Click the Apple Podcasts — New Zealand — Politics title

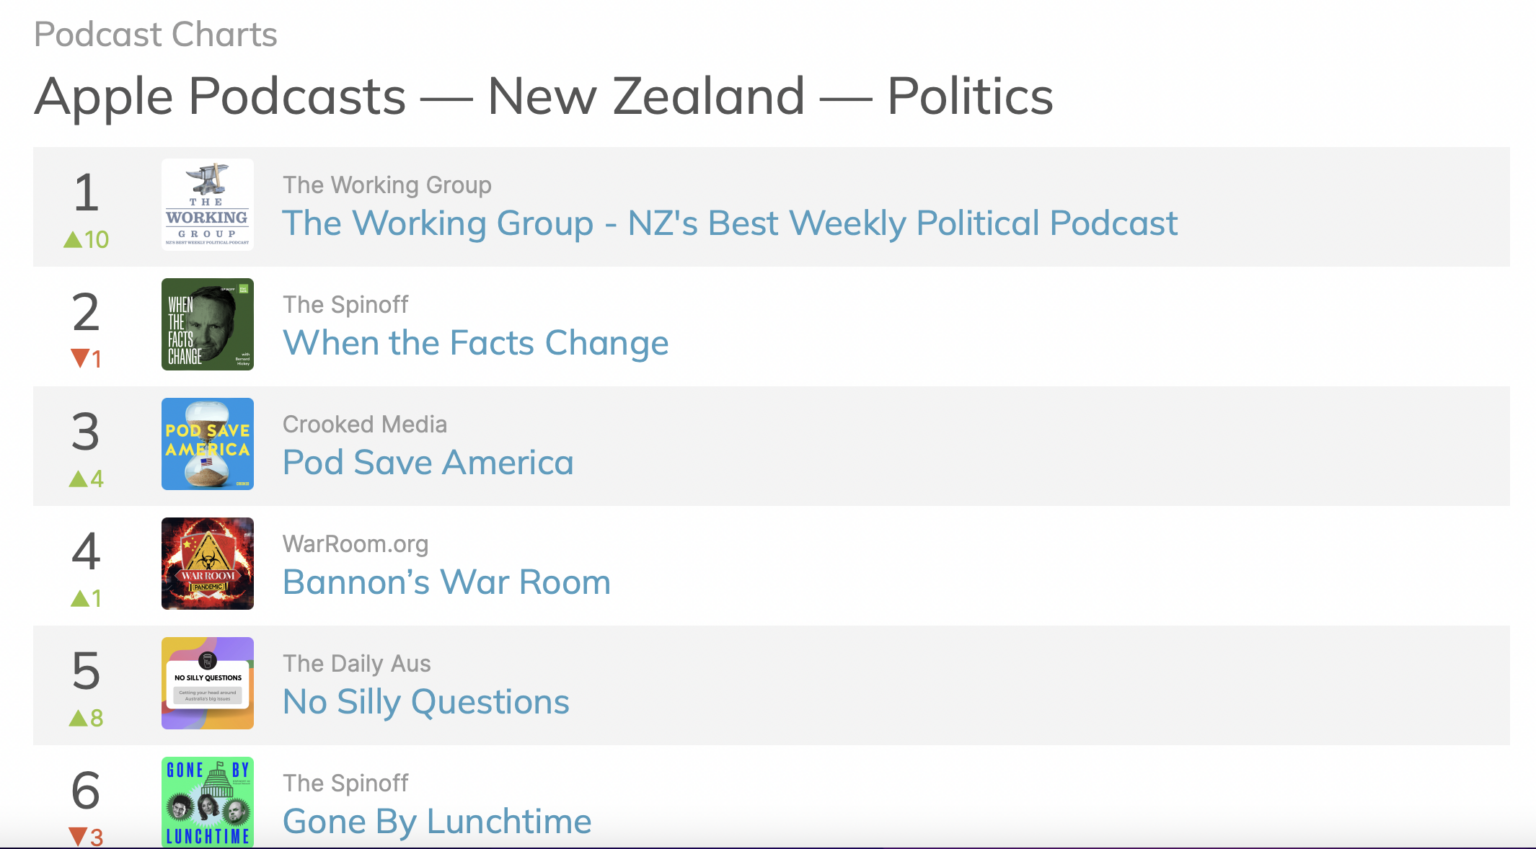[543, 96]
